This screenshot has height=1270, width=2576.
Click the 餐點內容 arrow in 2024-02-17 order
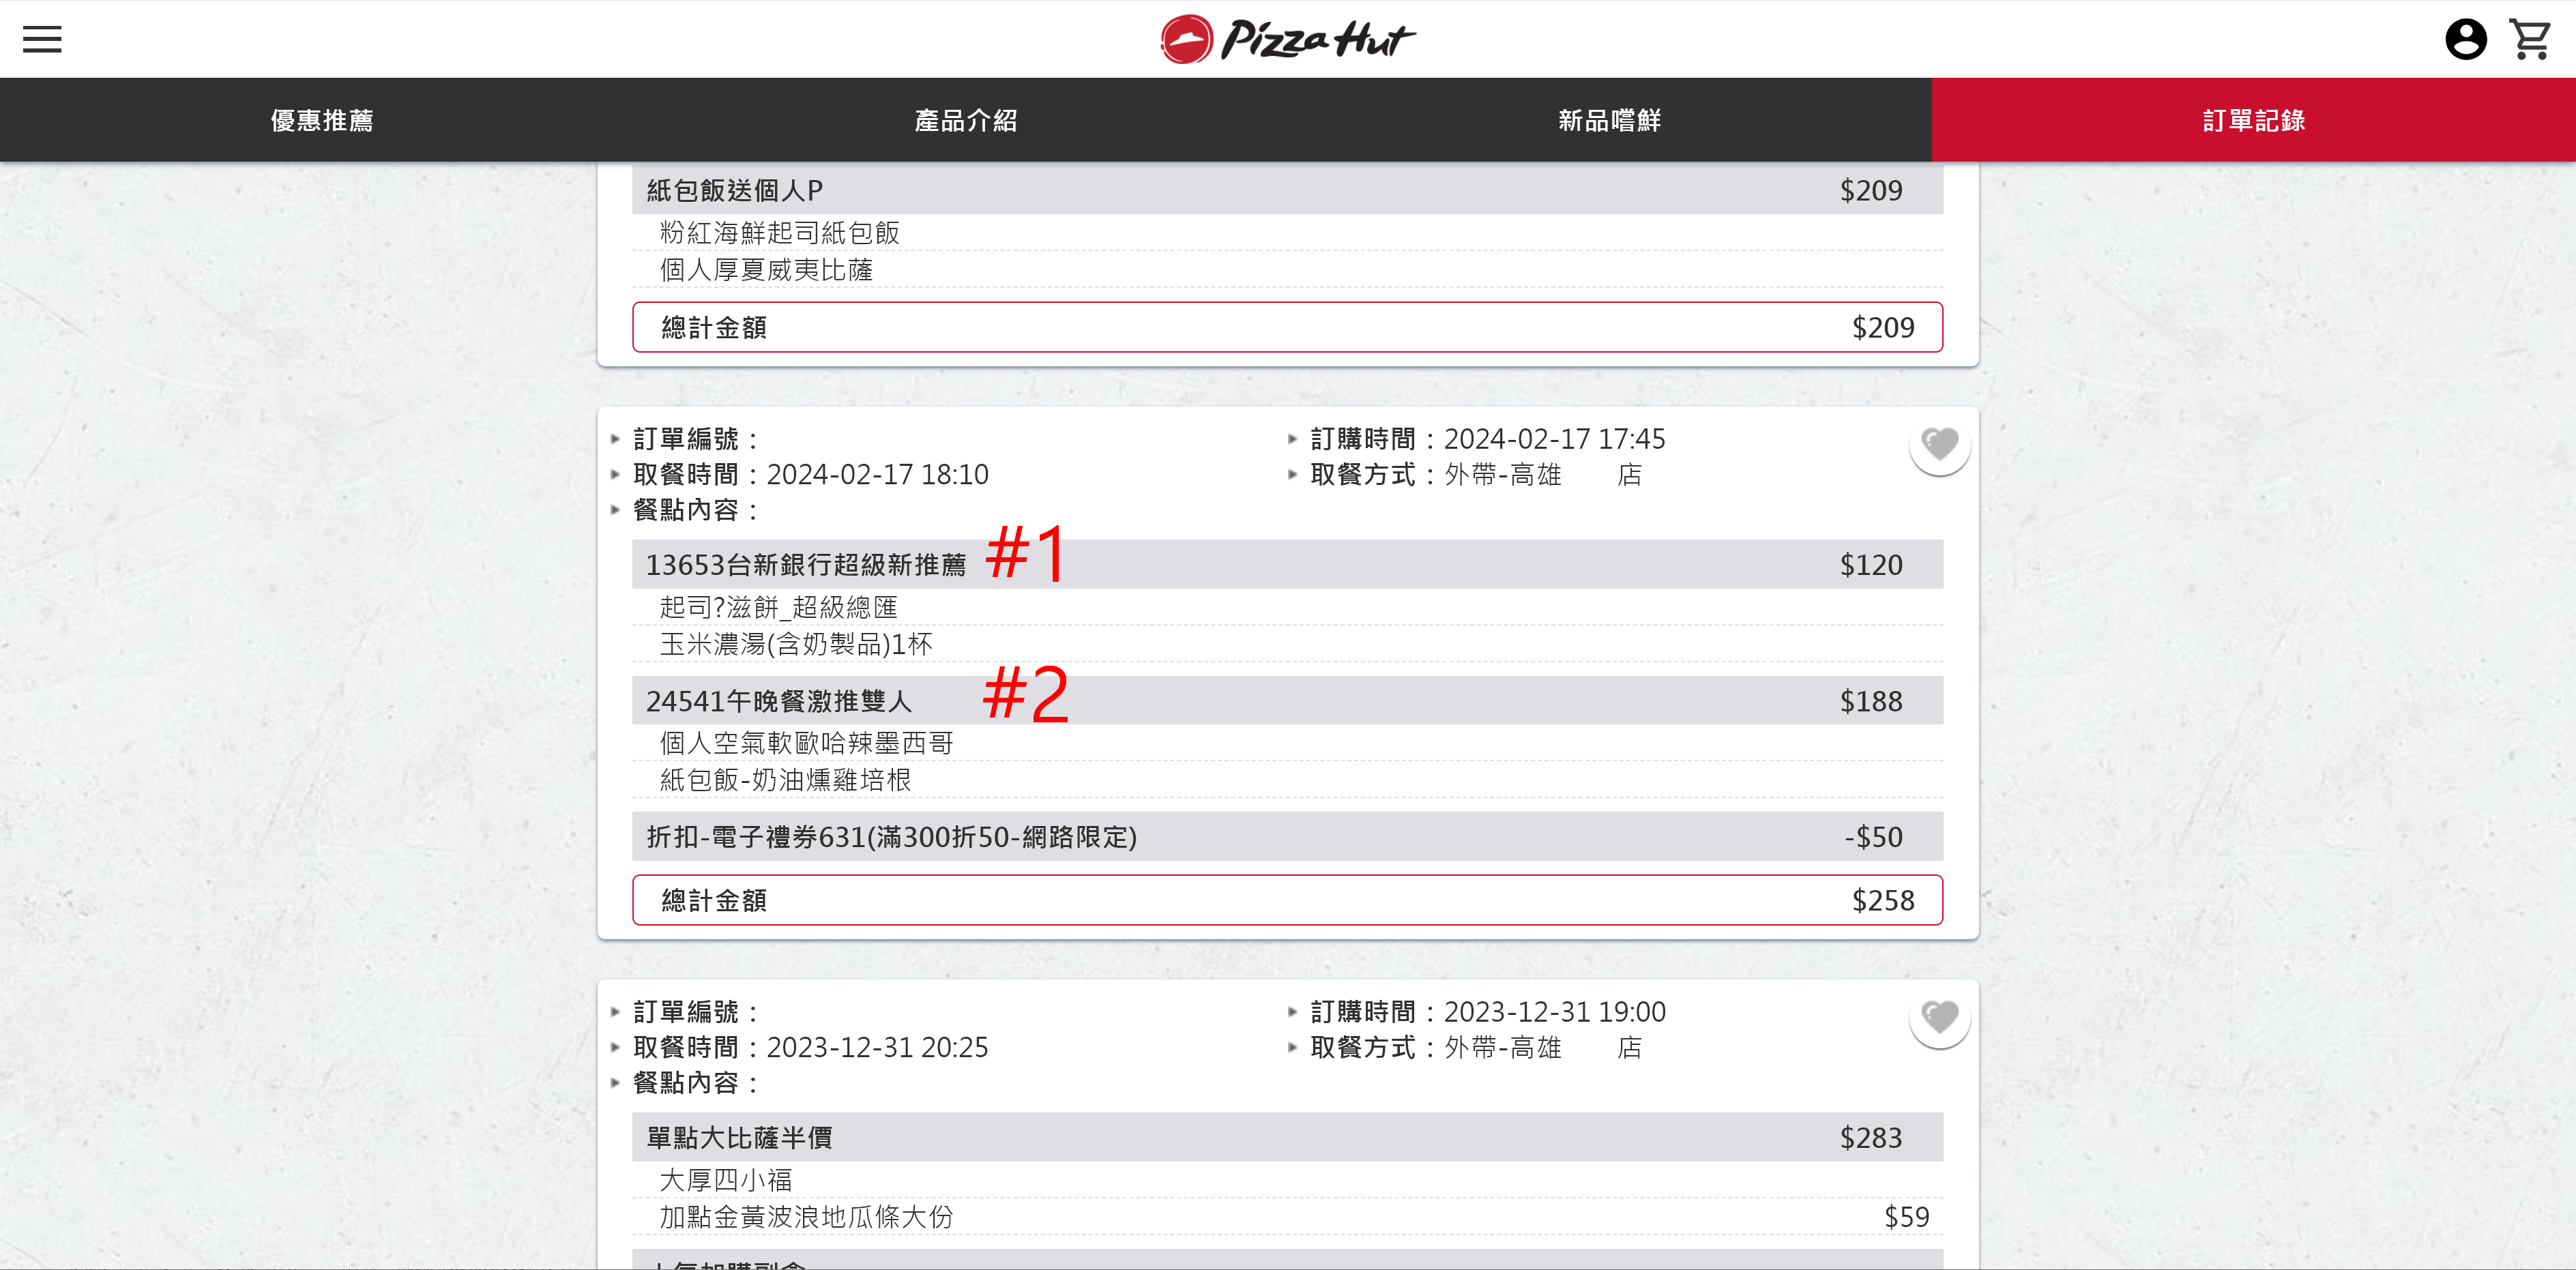[x=616, y=510]
